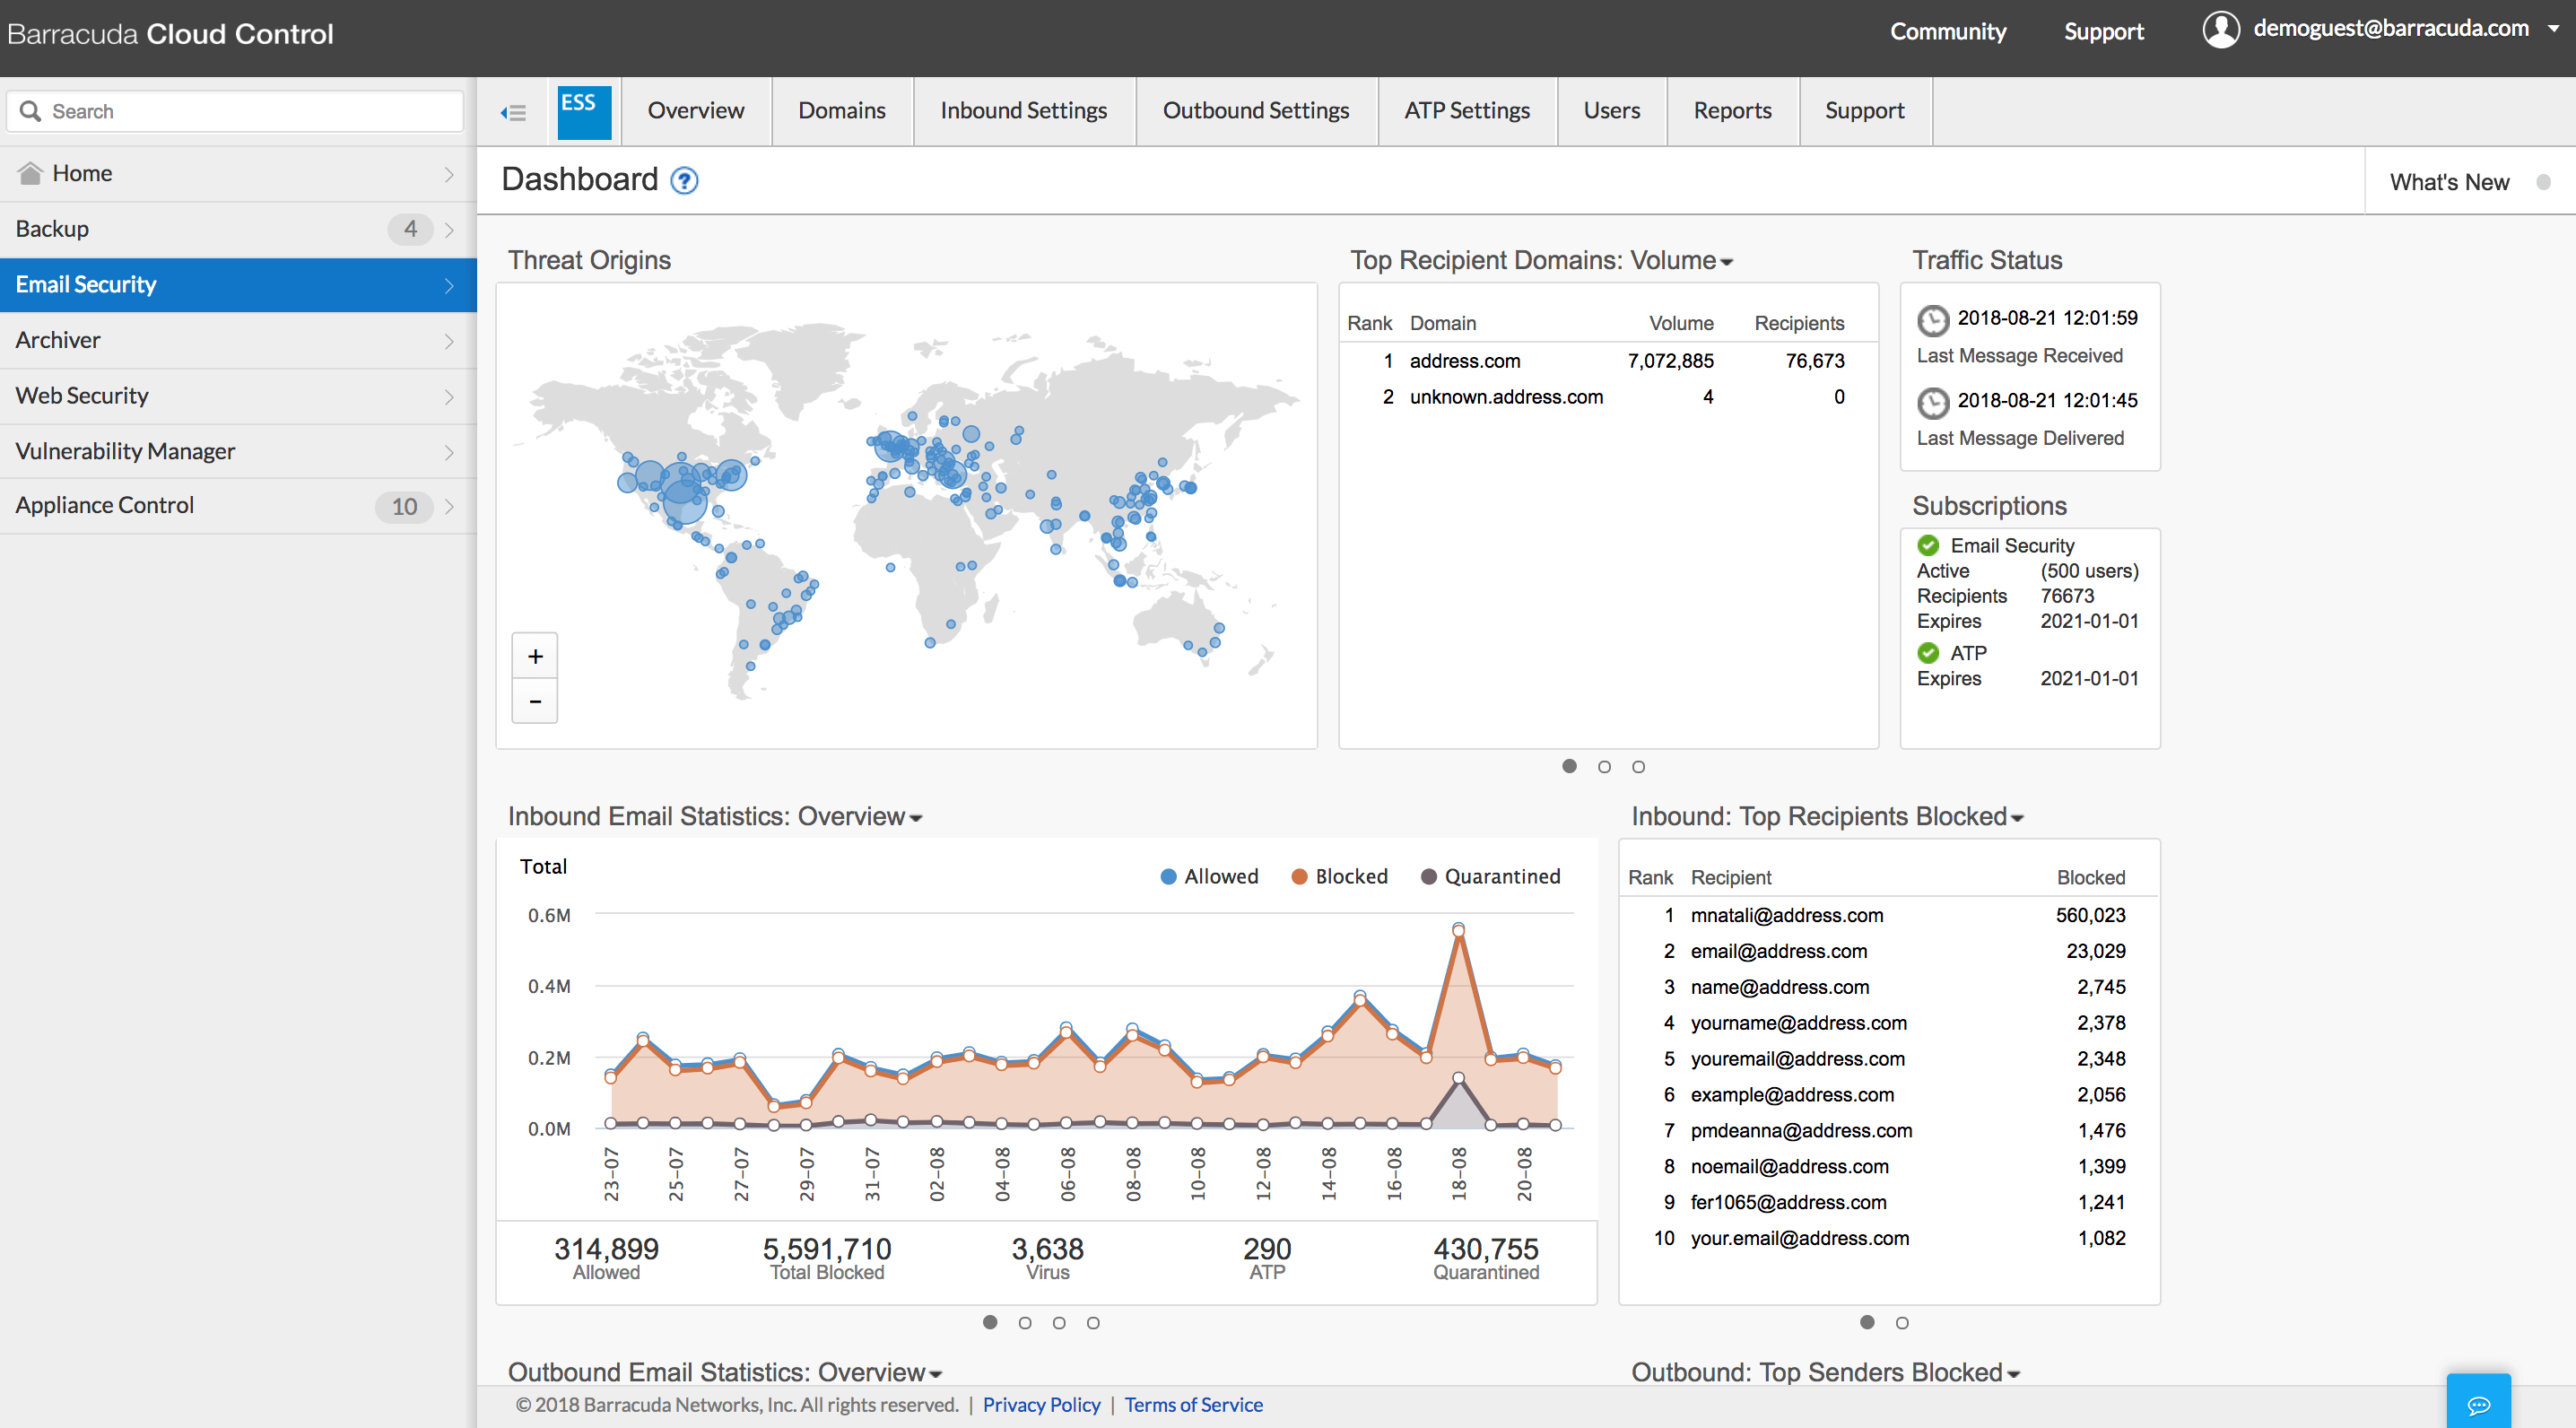Open Top Recipient Domains Volume dropdown
Image resolution: width=2576 pixels, height=1428 pixels.
(x=1727, y=261)
